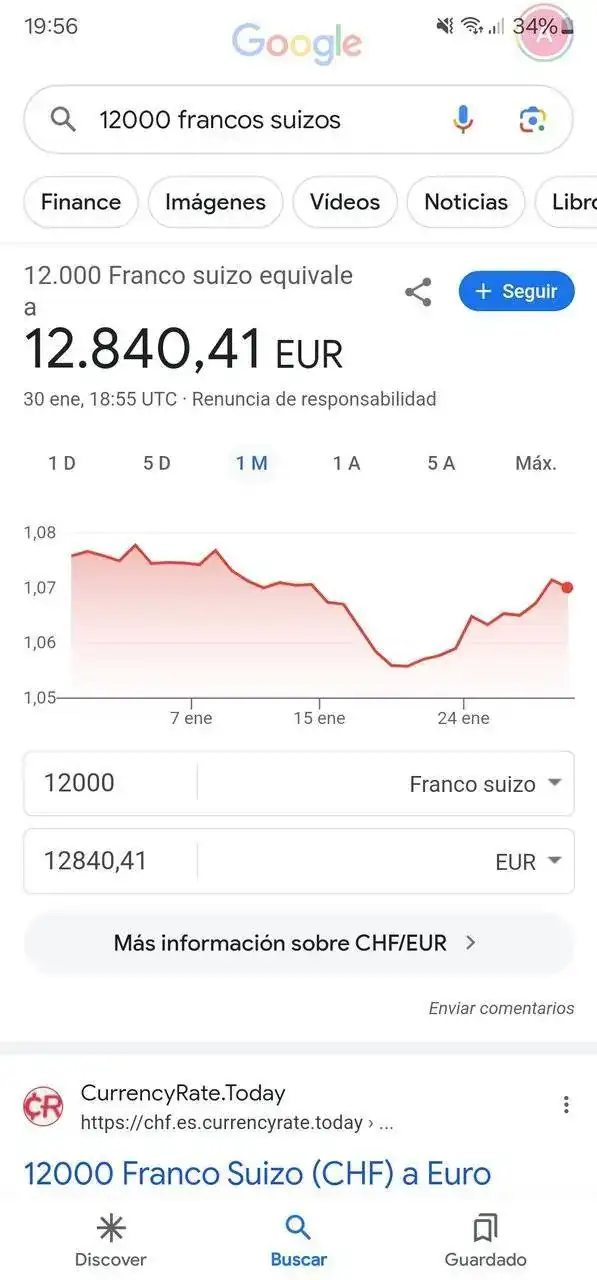597x1280 pixels.
Task: Tap the microphone voice search icon
Action: click(462, 120)
